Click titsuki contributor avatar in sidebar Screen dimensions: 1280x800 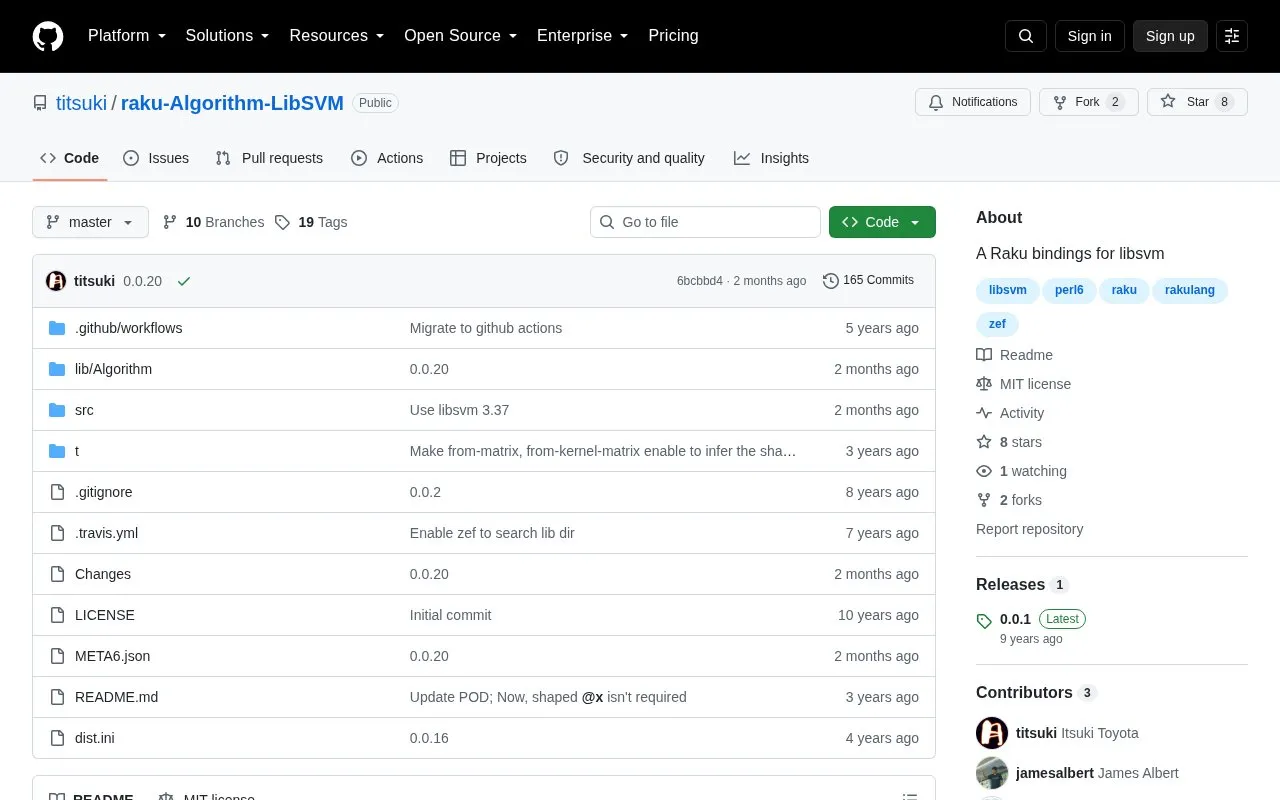click(x=992, y=733)
